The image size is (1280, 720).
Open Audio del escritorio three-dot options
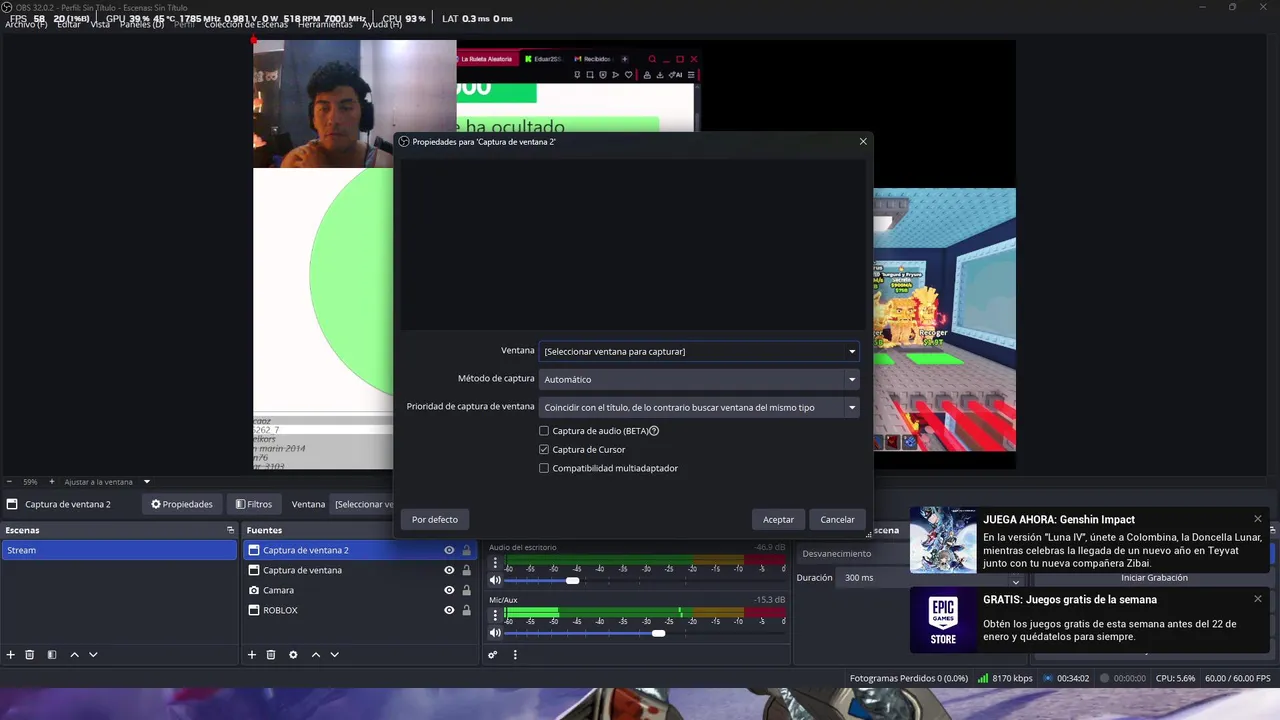pos(495,563)
